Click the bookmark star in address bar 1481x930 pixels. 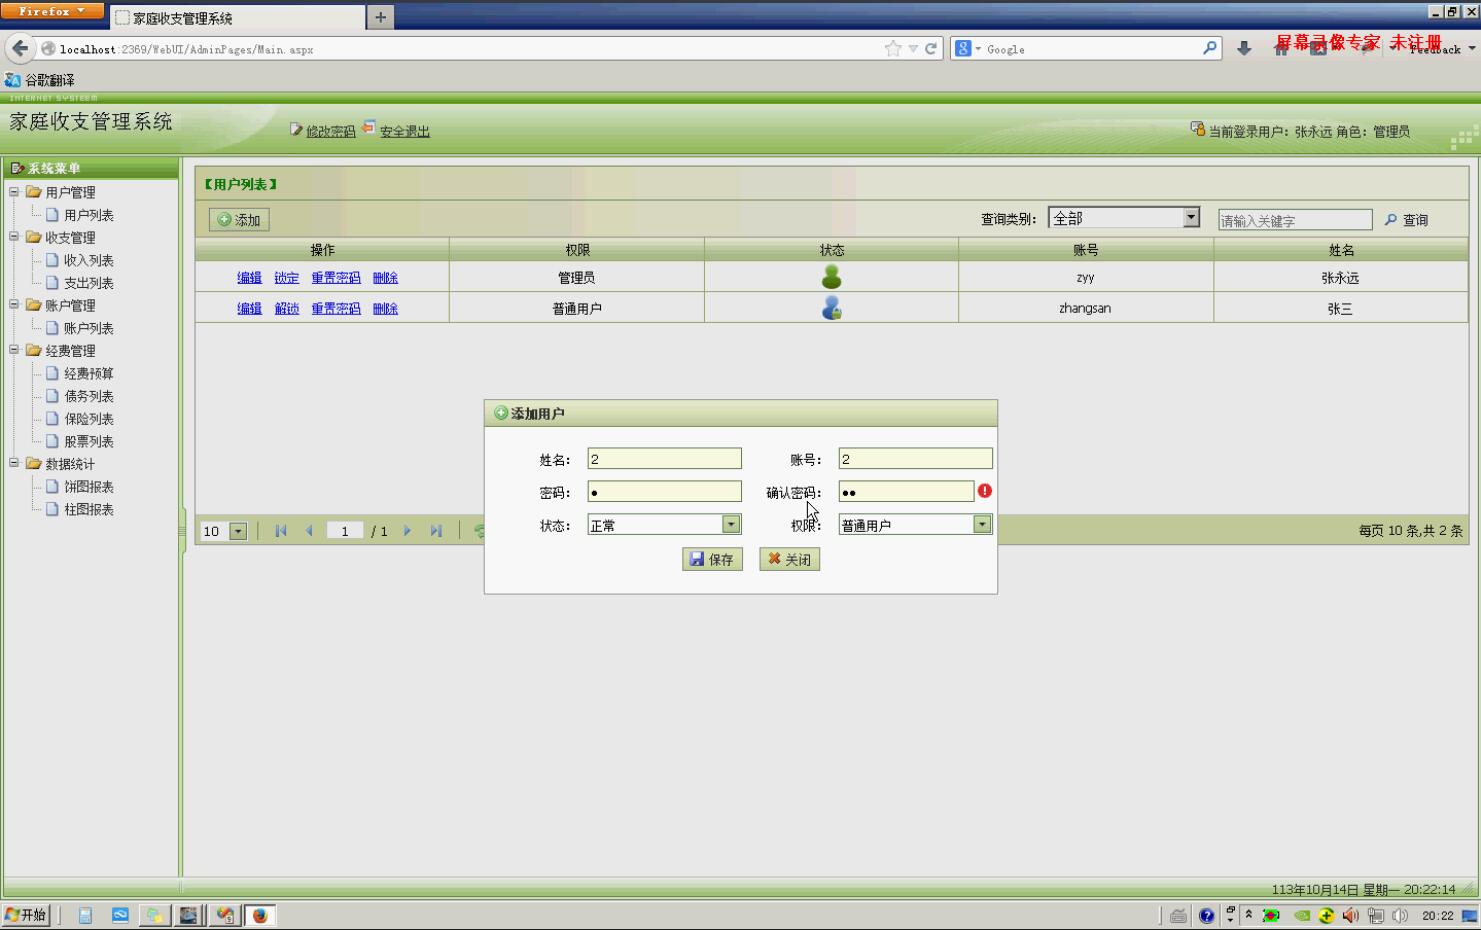click(892, 48)
